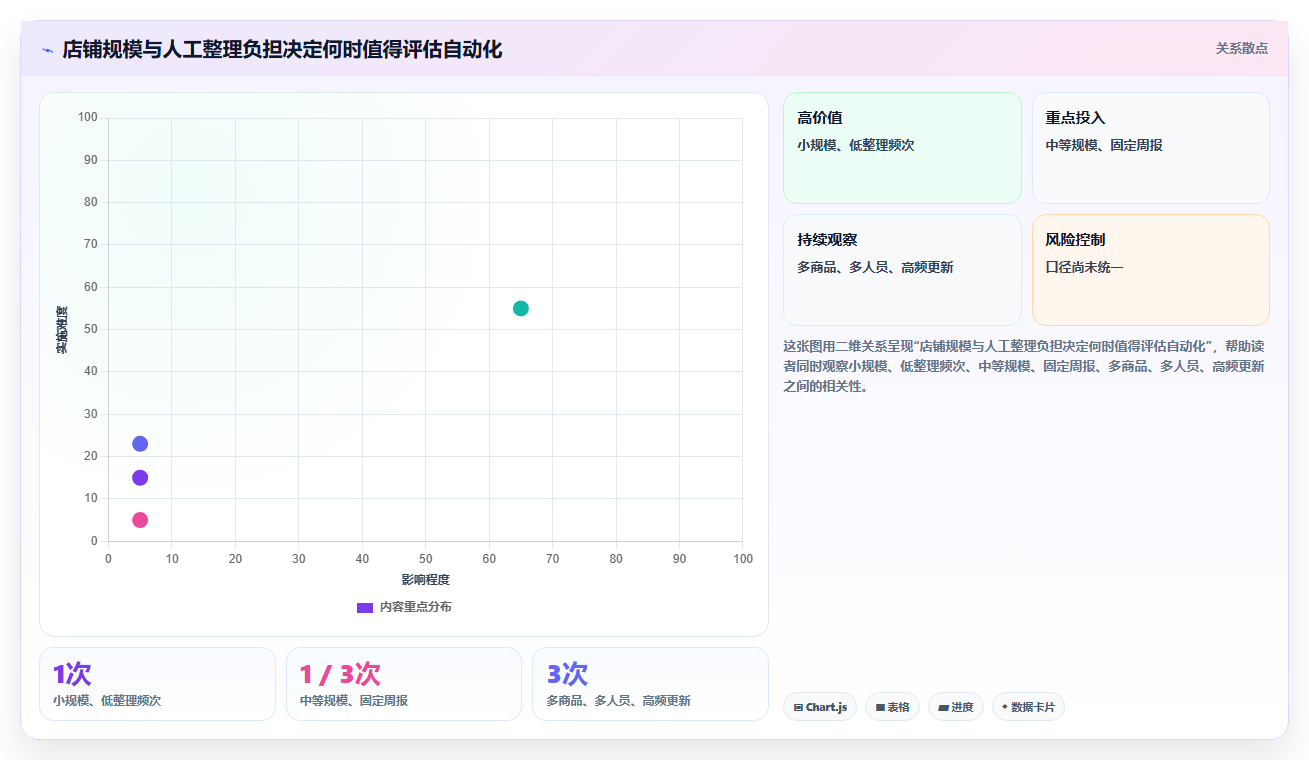Click the blue-violet data point near 23
The image size is (1309, 760).
140,444
